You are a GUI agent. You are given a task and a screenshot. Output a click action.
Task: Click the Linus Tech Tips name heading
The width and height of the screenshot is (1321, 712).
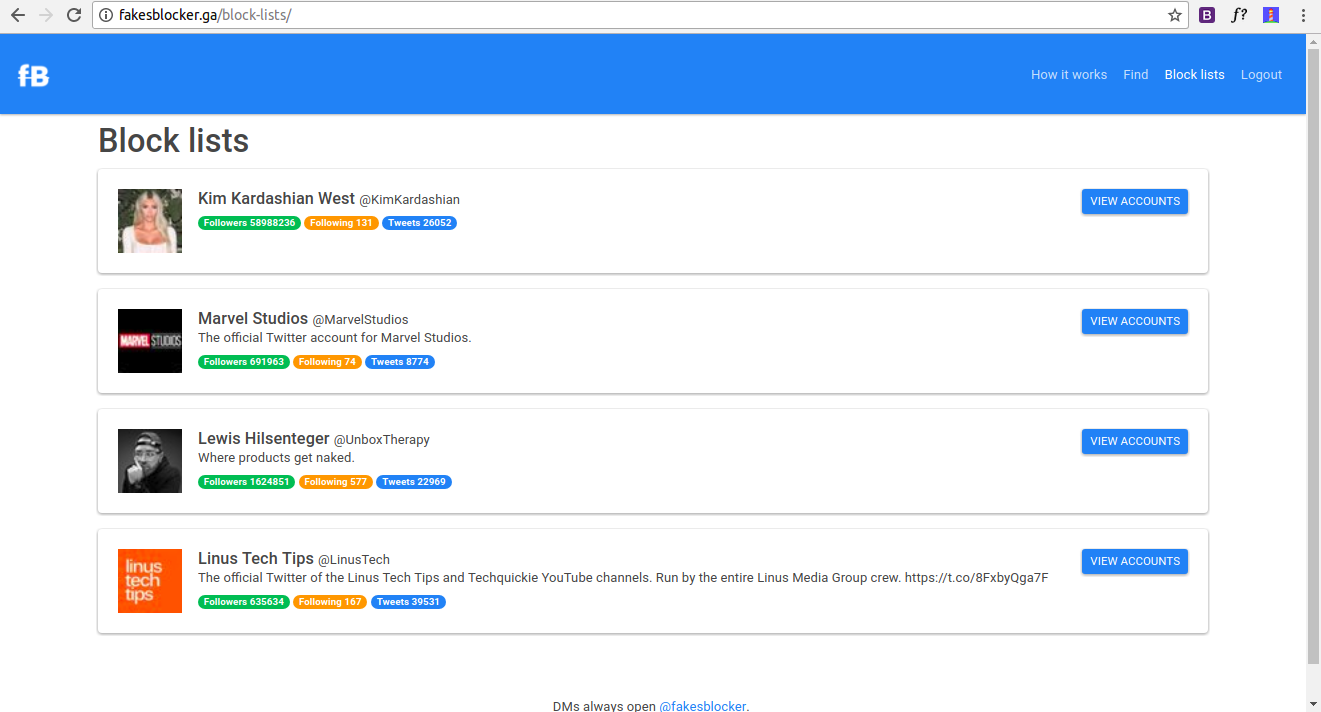point(256,558)
